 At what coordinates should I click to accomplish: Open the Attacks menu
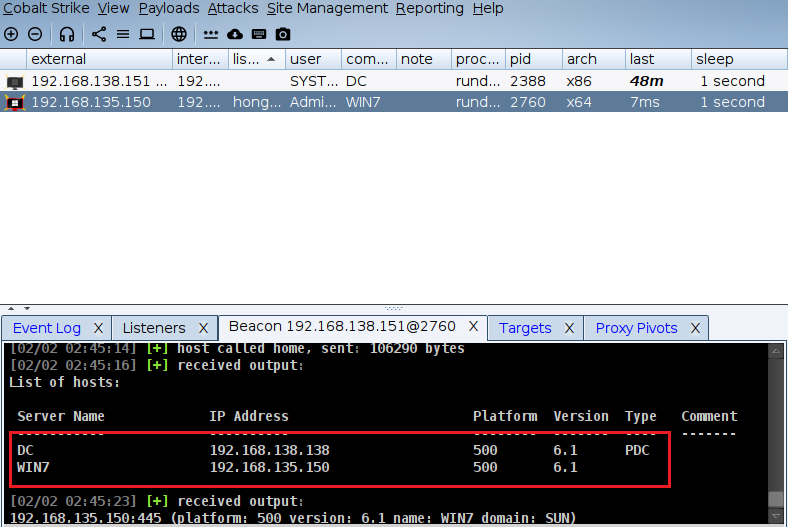pyautogui.click(x=233, y=9)
